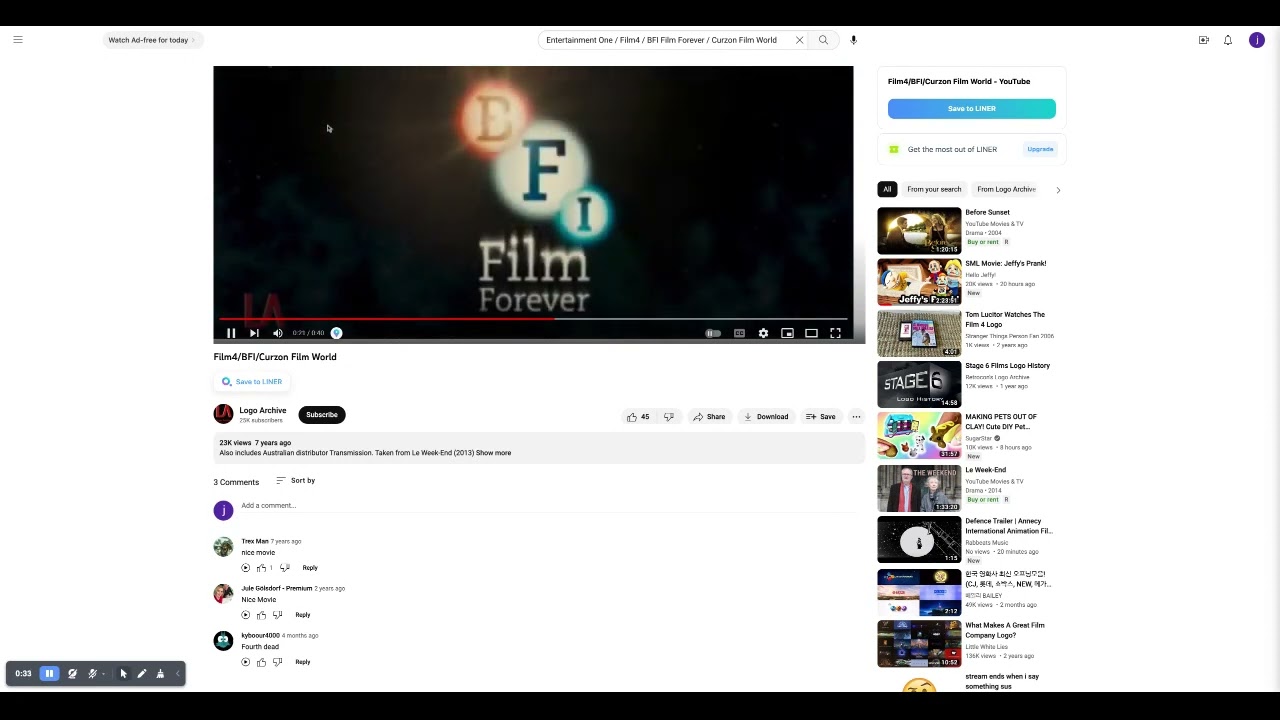This screenshot has height=720, width=1280.
Task: Pause the video in the player
Action: click(x=231, y=333)
